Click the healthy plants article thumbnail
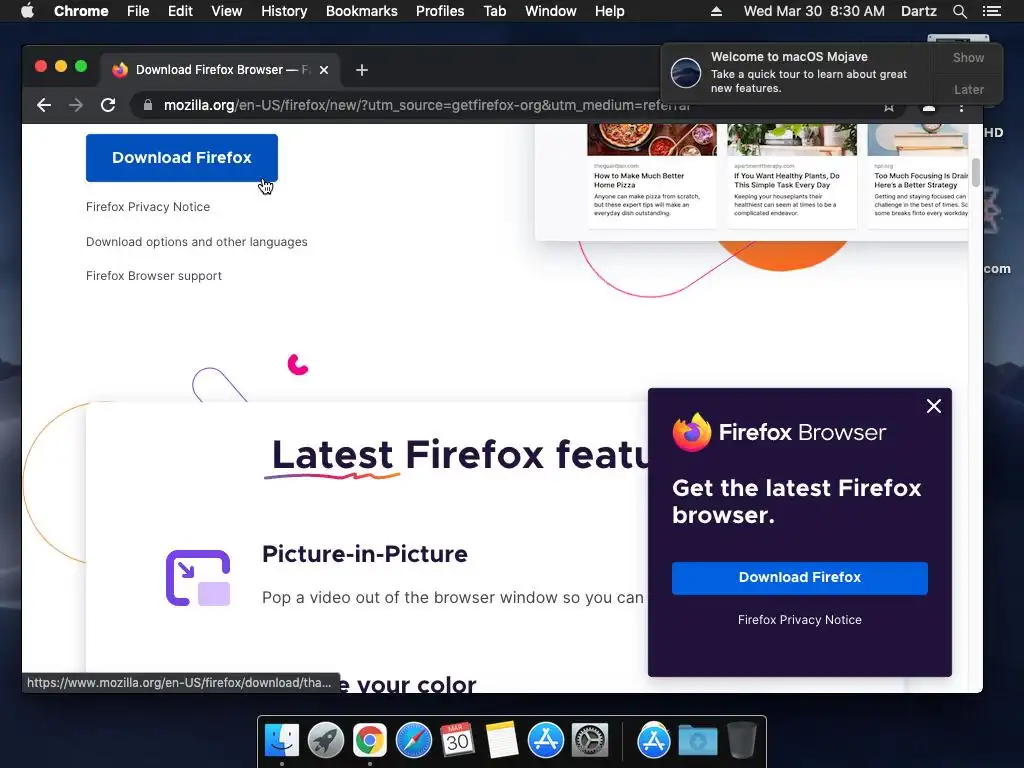Screen dimensions: 1024x768 792,140
